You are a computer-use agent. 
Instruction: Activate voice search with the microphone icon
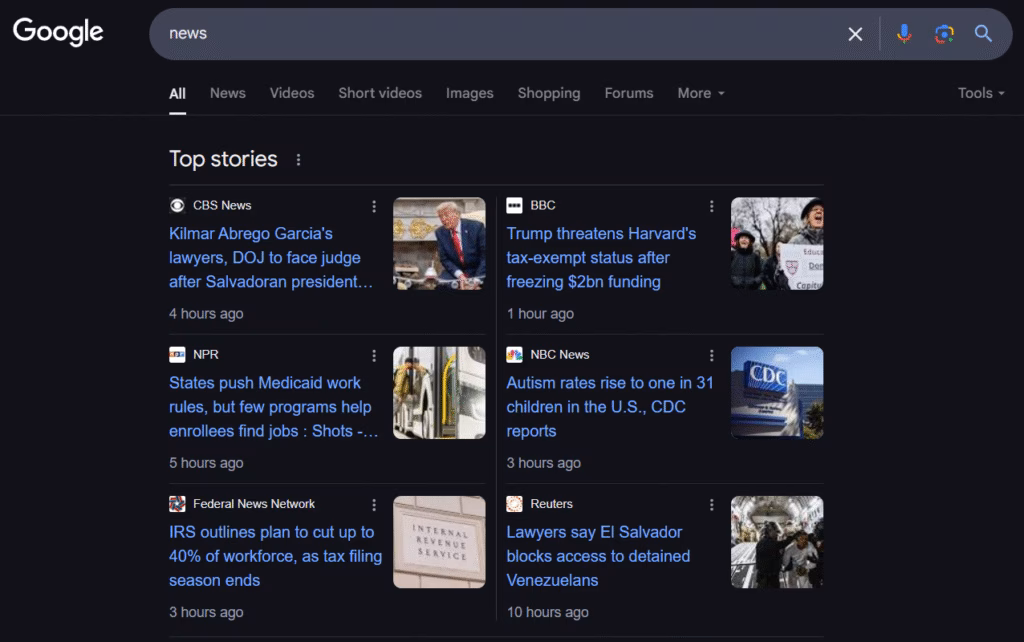[x=903, y=33]
